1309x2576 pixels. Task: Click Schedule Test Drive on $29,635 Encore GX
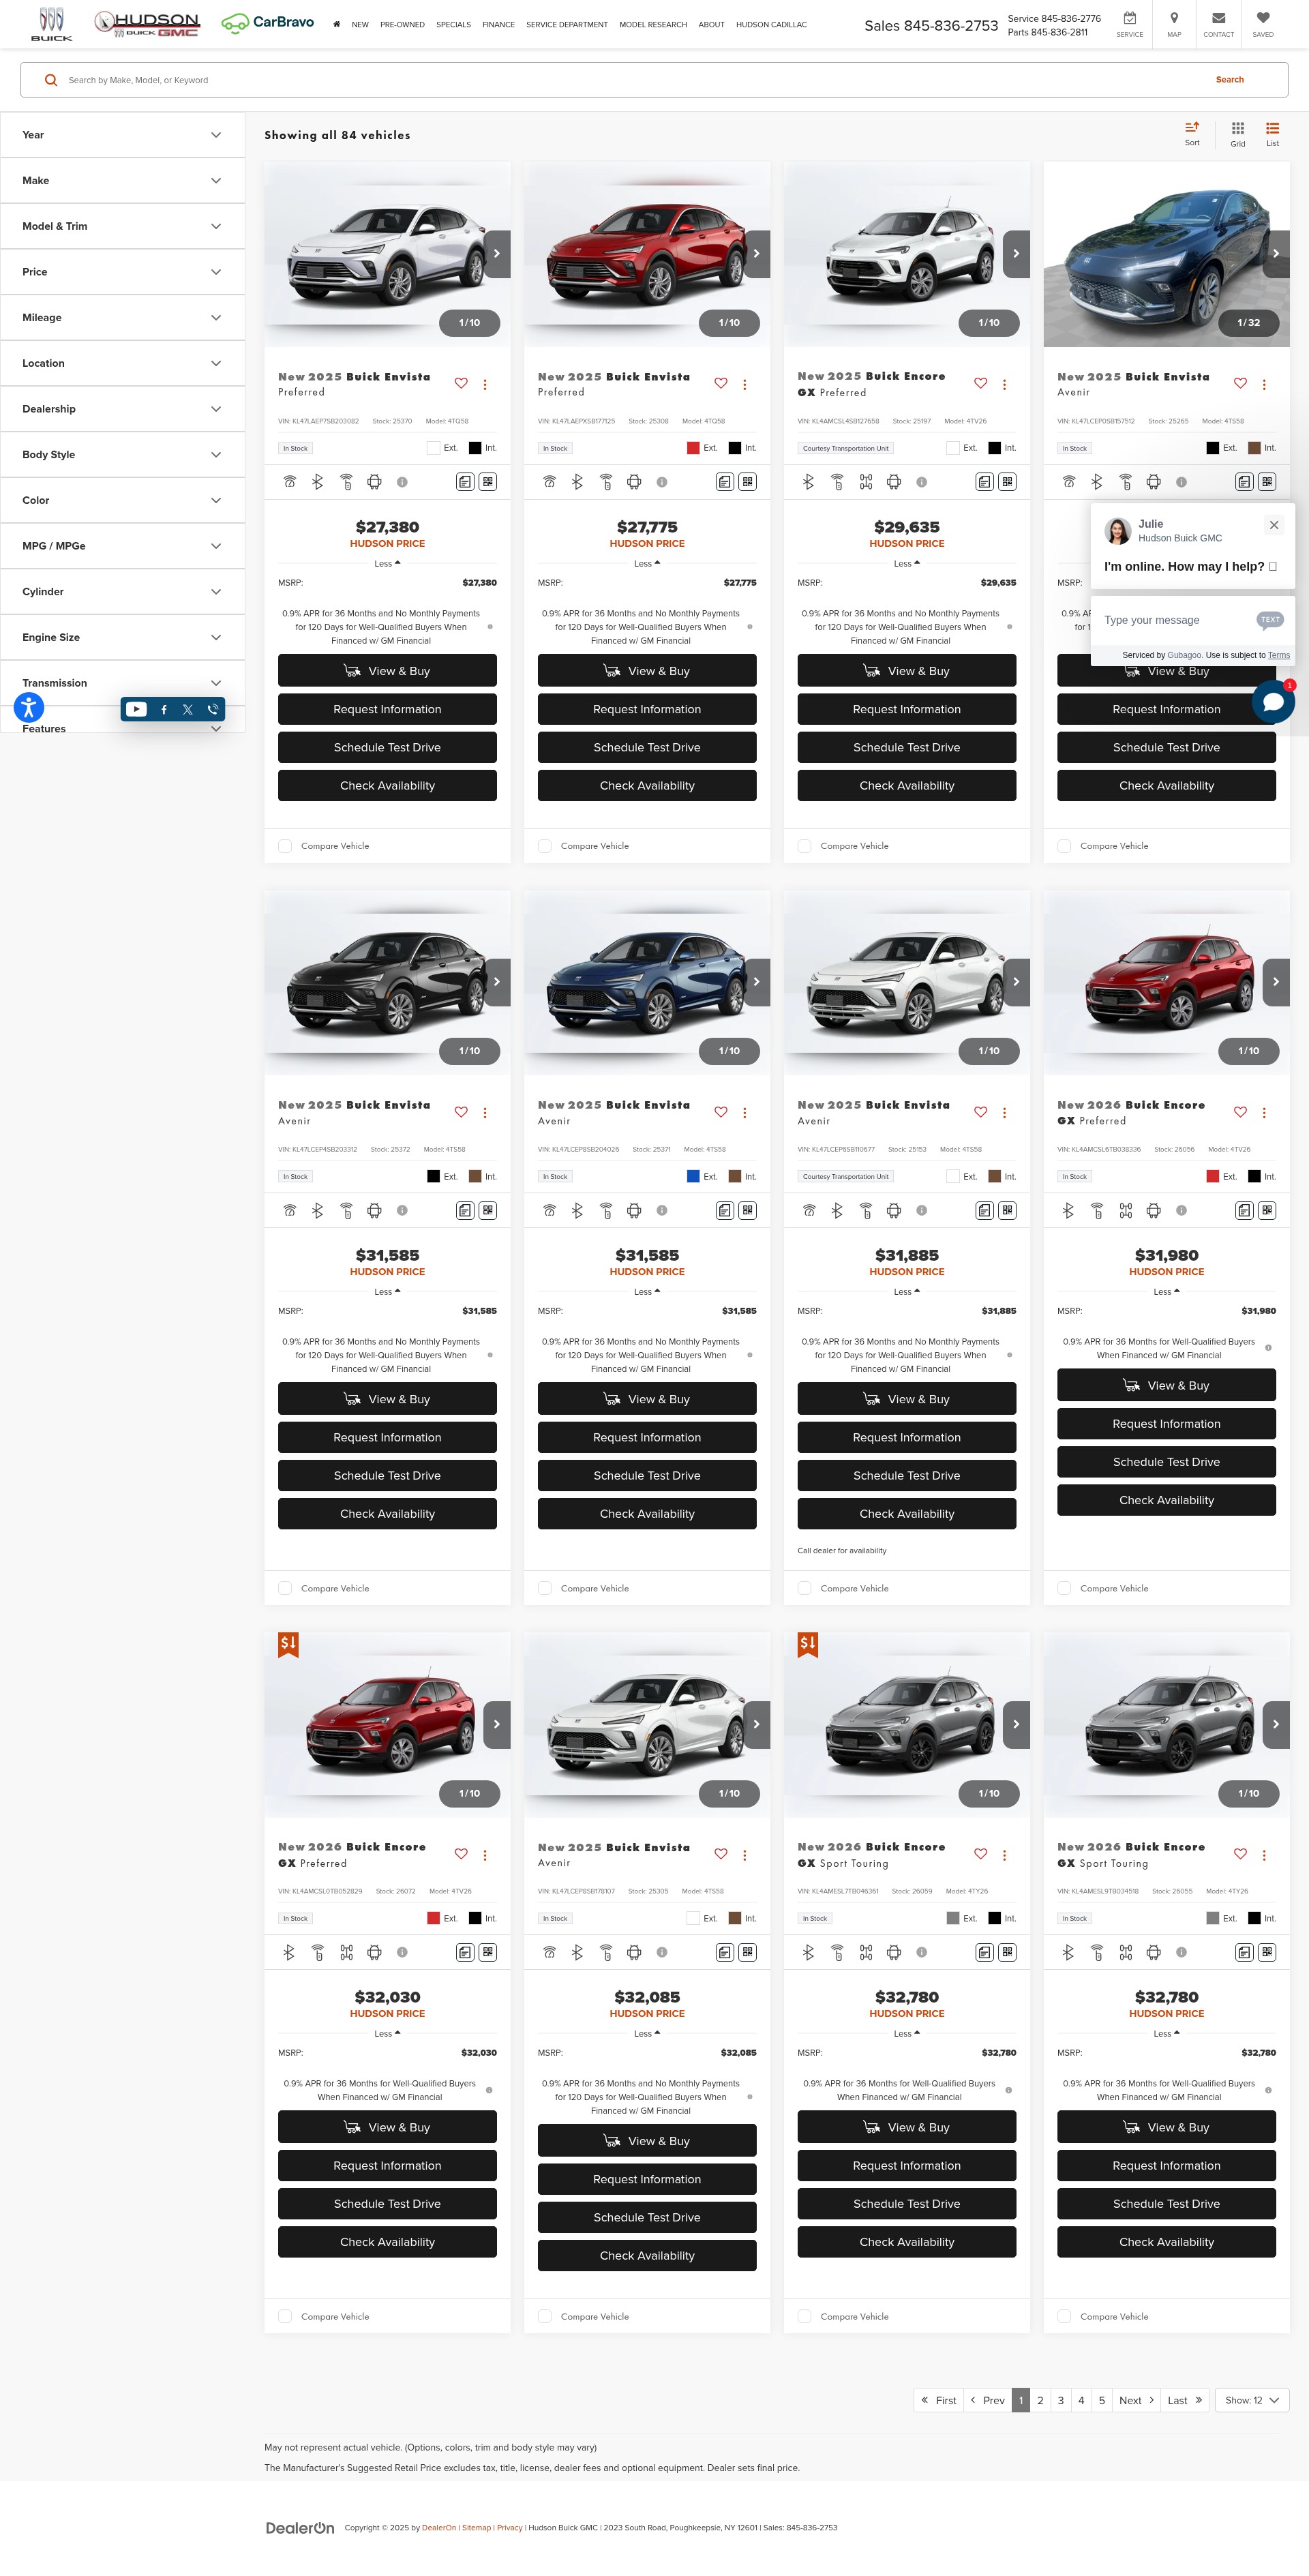[907, 747]
